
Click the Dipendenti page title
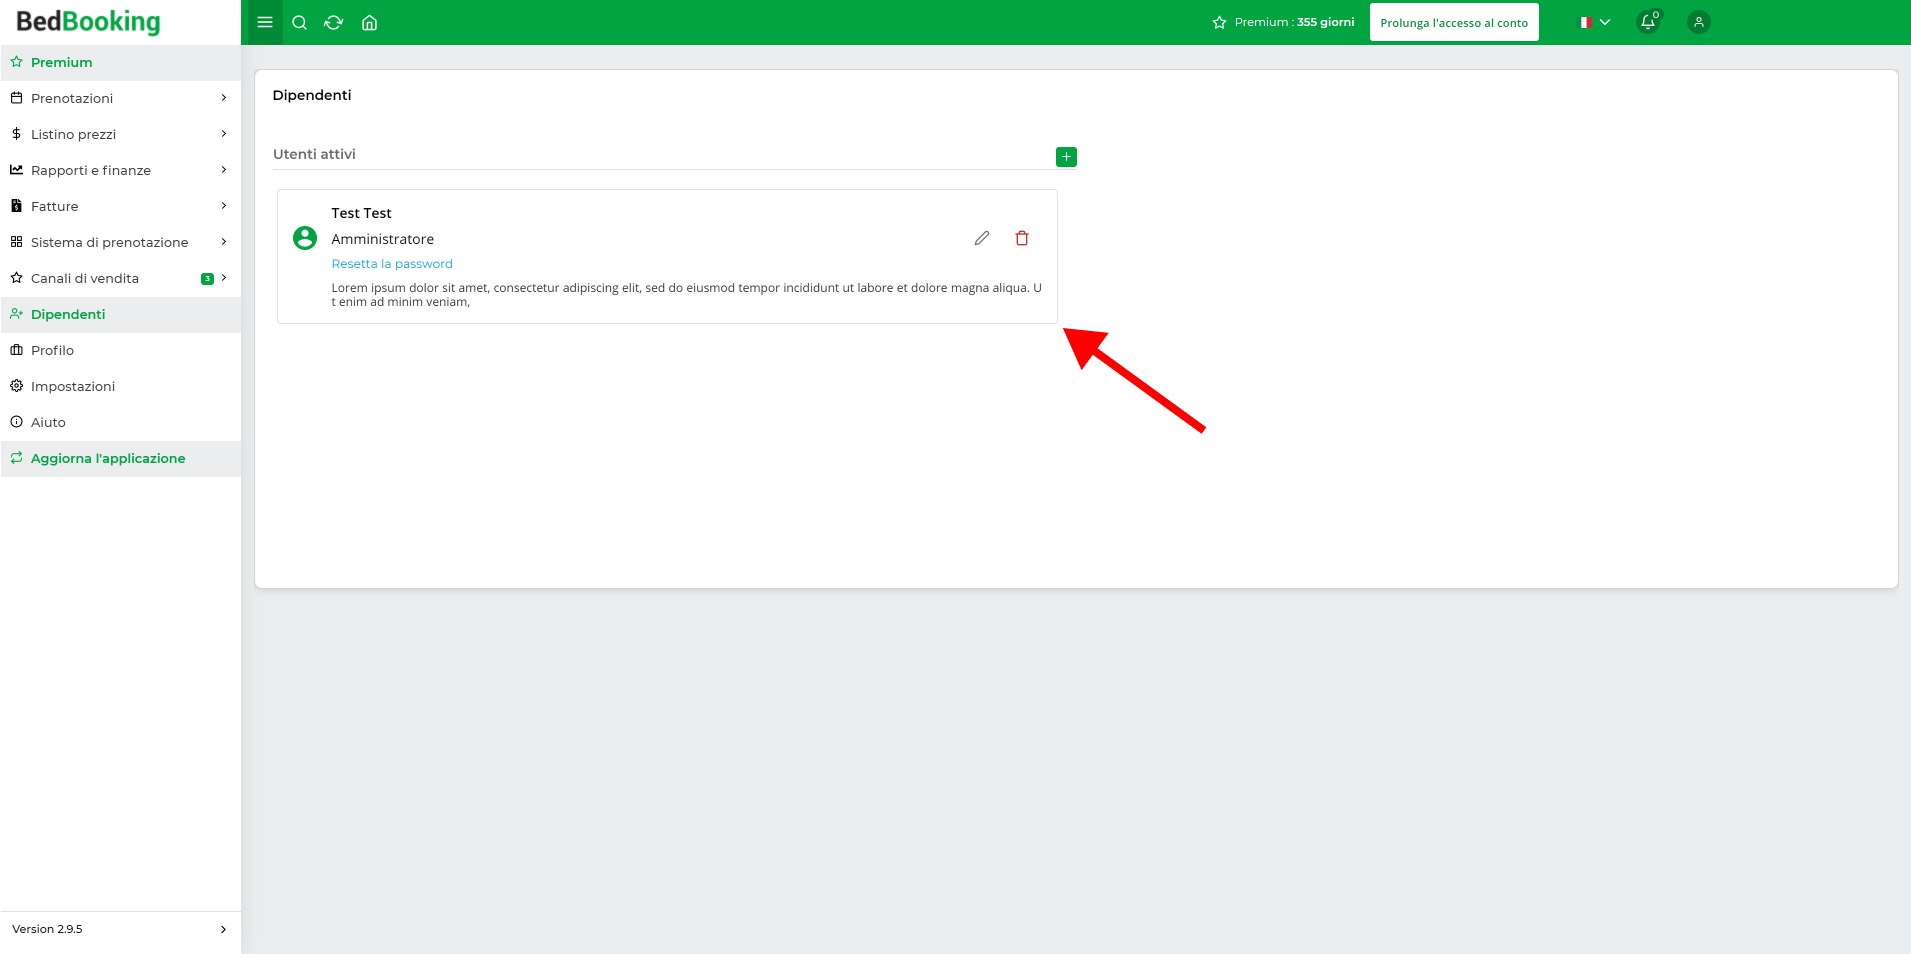click(x=312, y=95)
